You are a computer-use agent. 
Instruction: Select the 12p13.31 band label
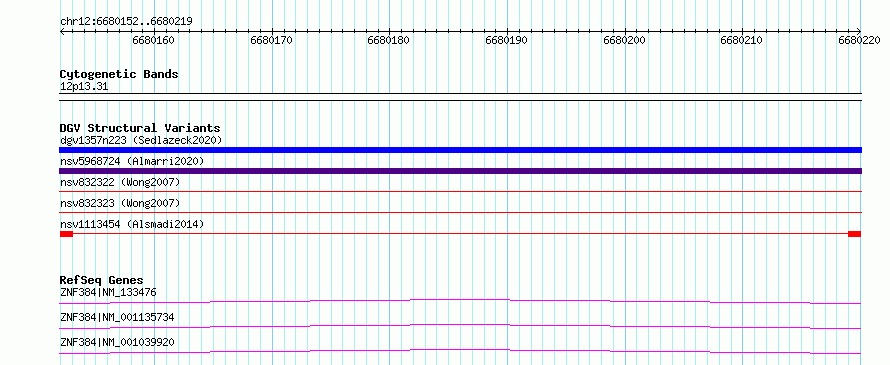click(x=84, y=87)
